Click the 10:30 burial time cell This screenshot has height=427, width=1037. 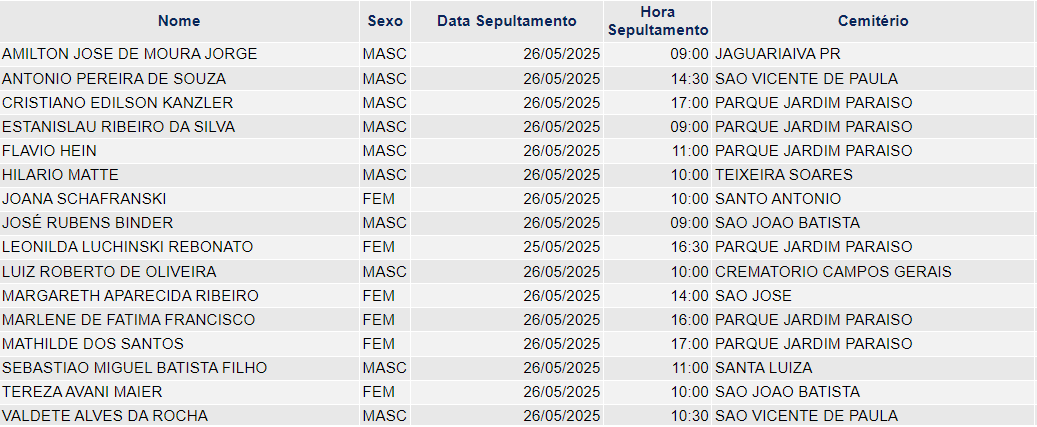(657, 416)
